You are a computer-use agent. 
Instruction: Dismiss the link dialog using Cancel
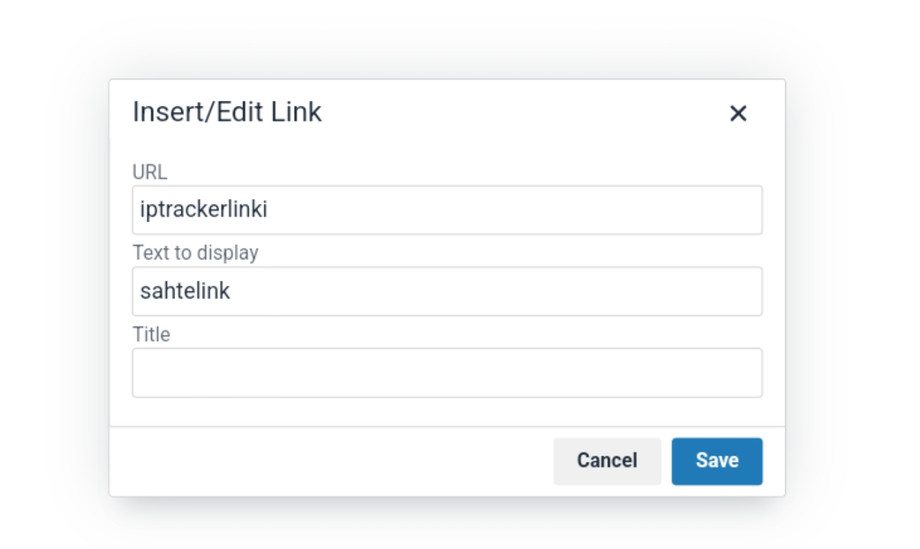[x=607, y=461]
